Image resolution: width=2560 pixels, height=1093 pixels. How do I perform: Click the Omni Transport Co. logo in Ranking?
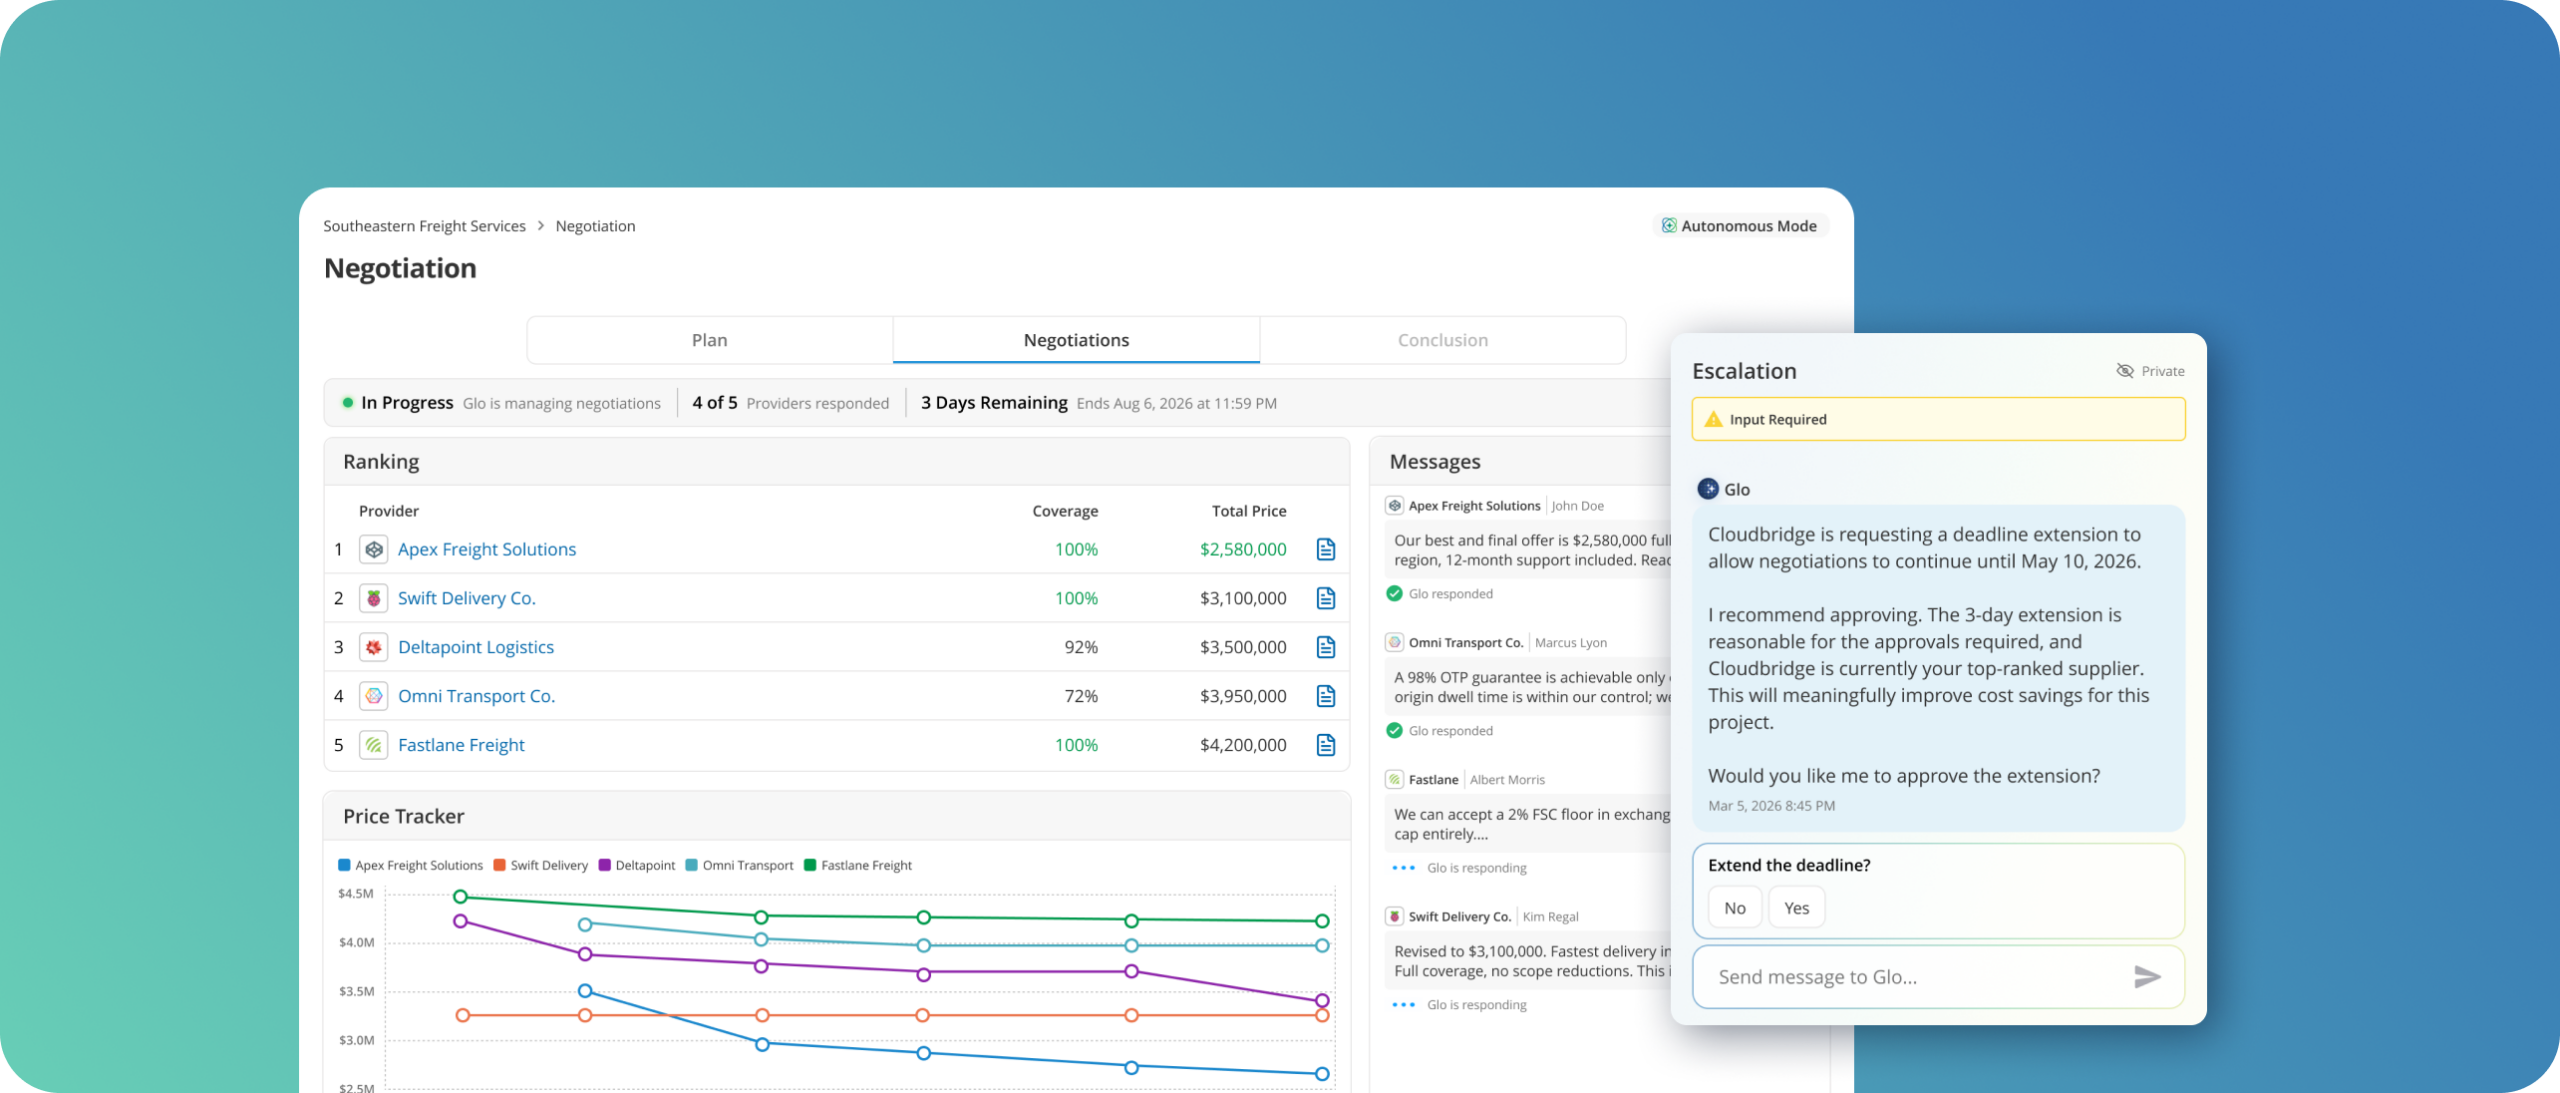374,696
